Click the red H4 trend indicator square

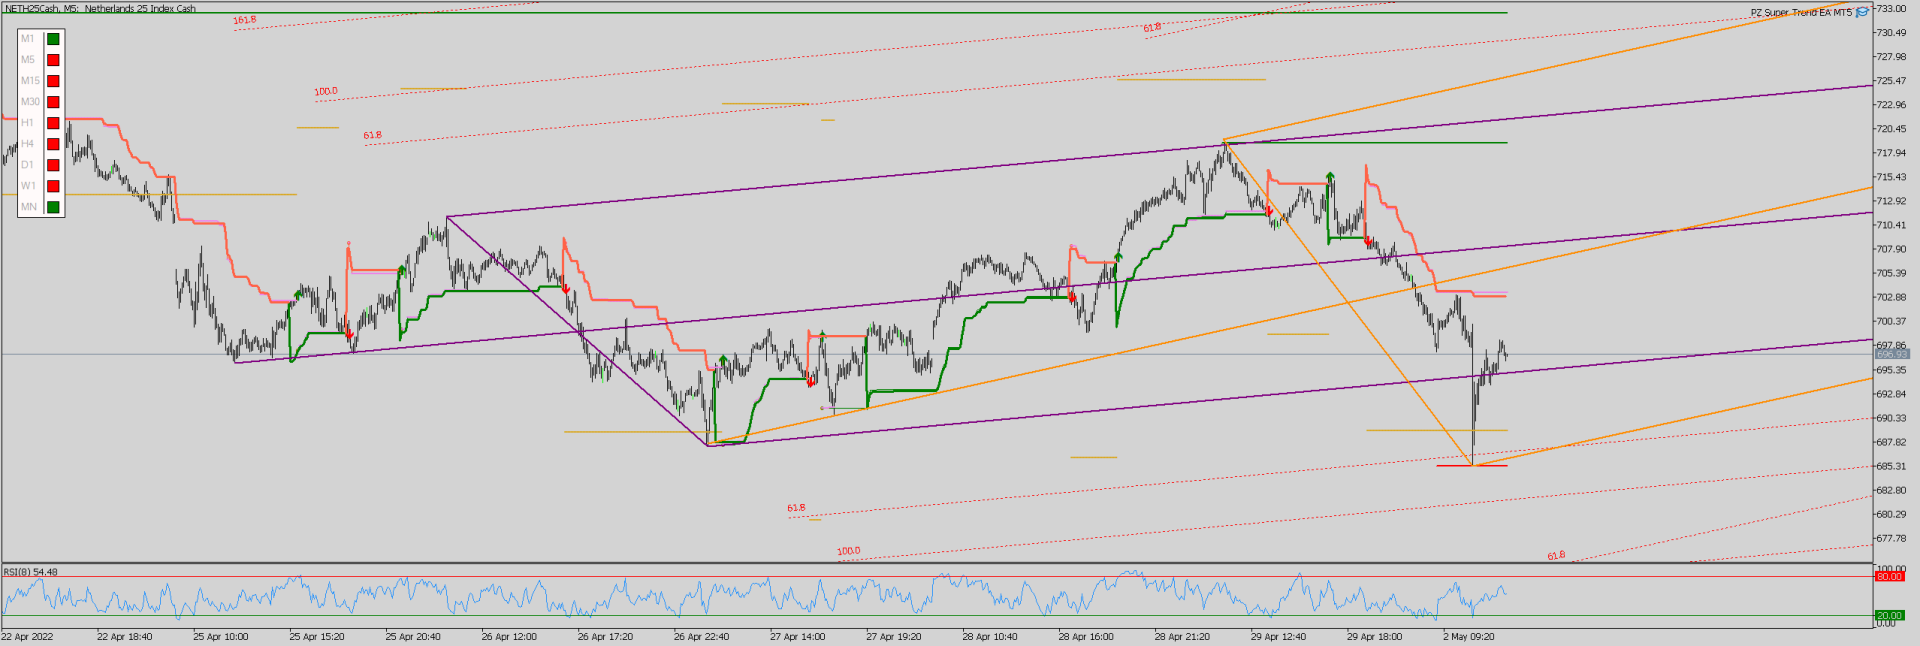pos(53,144)
